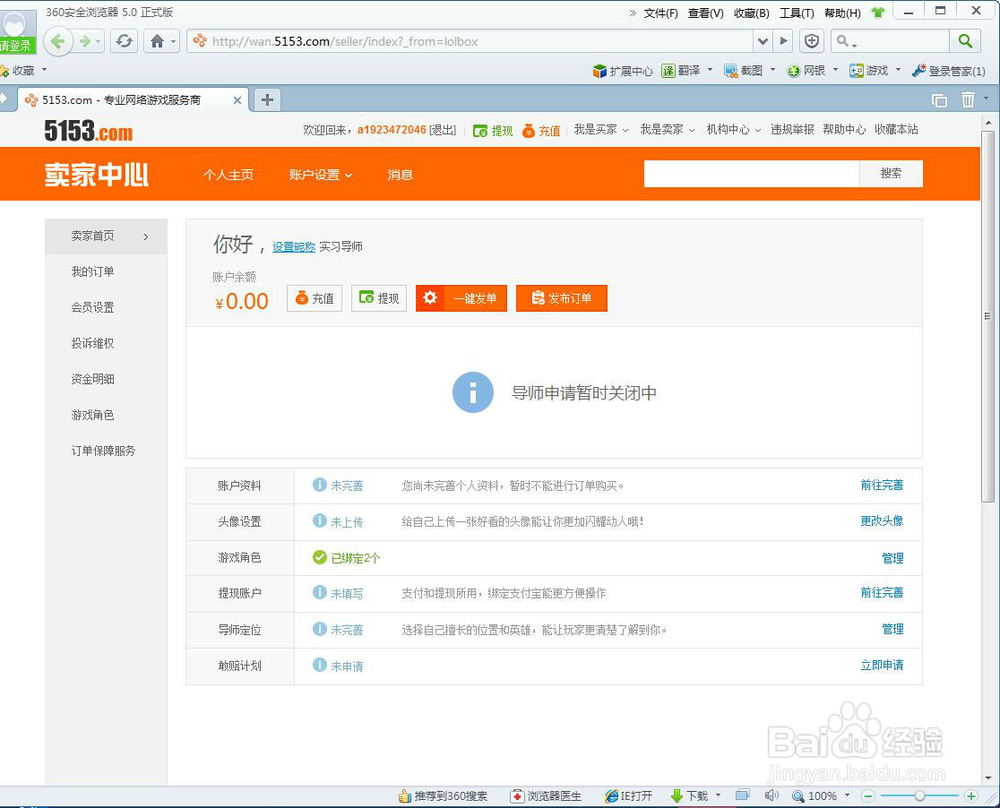Open the 游戏 toolbar dropdown arrow
The width and height of the screenshot is (1000, 808).
point(898,70)
